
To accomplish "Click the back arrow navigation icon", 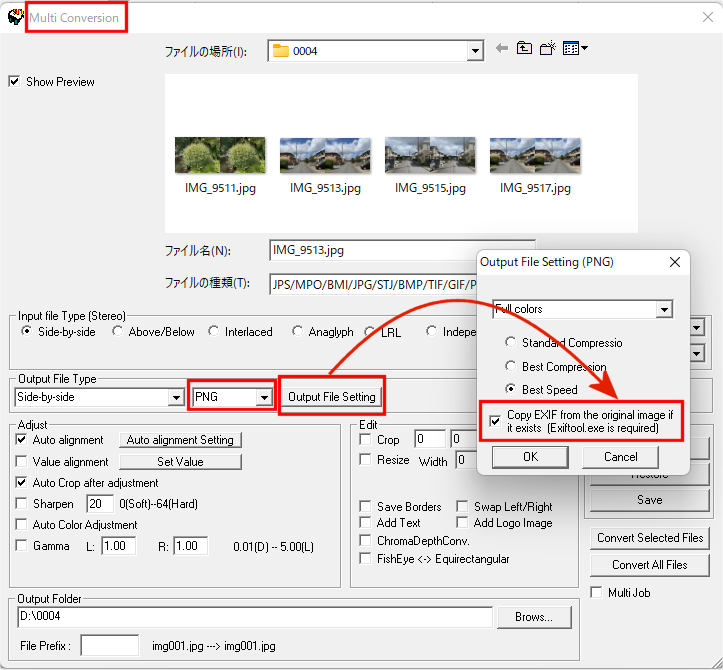I will pos(502,48).
